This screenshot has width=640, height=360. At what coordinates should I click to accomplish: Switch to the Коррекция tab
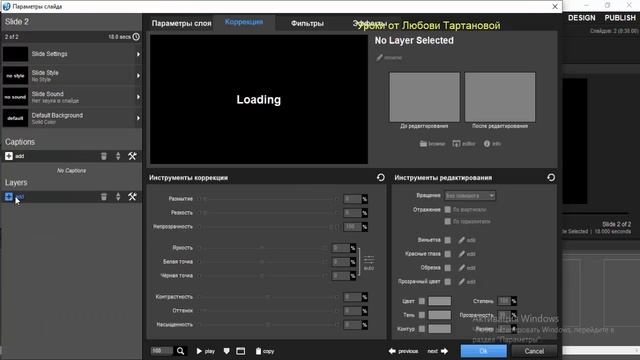pos(244,22)
